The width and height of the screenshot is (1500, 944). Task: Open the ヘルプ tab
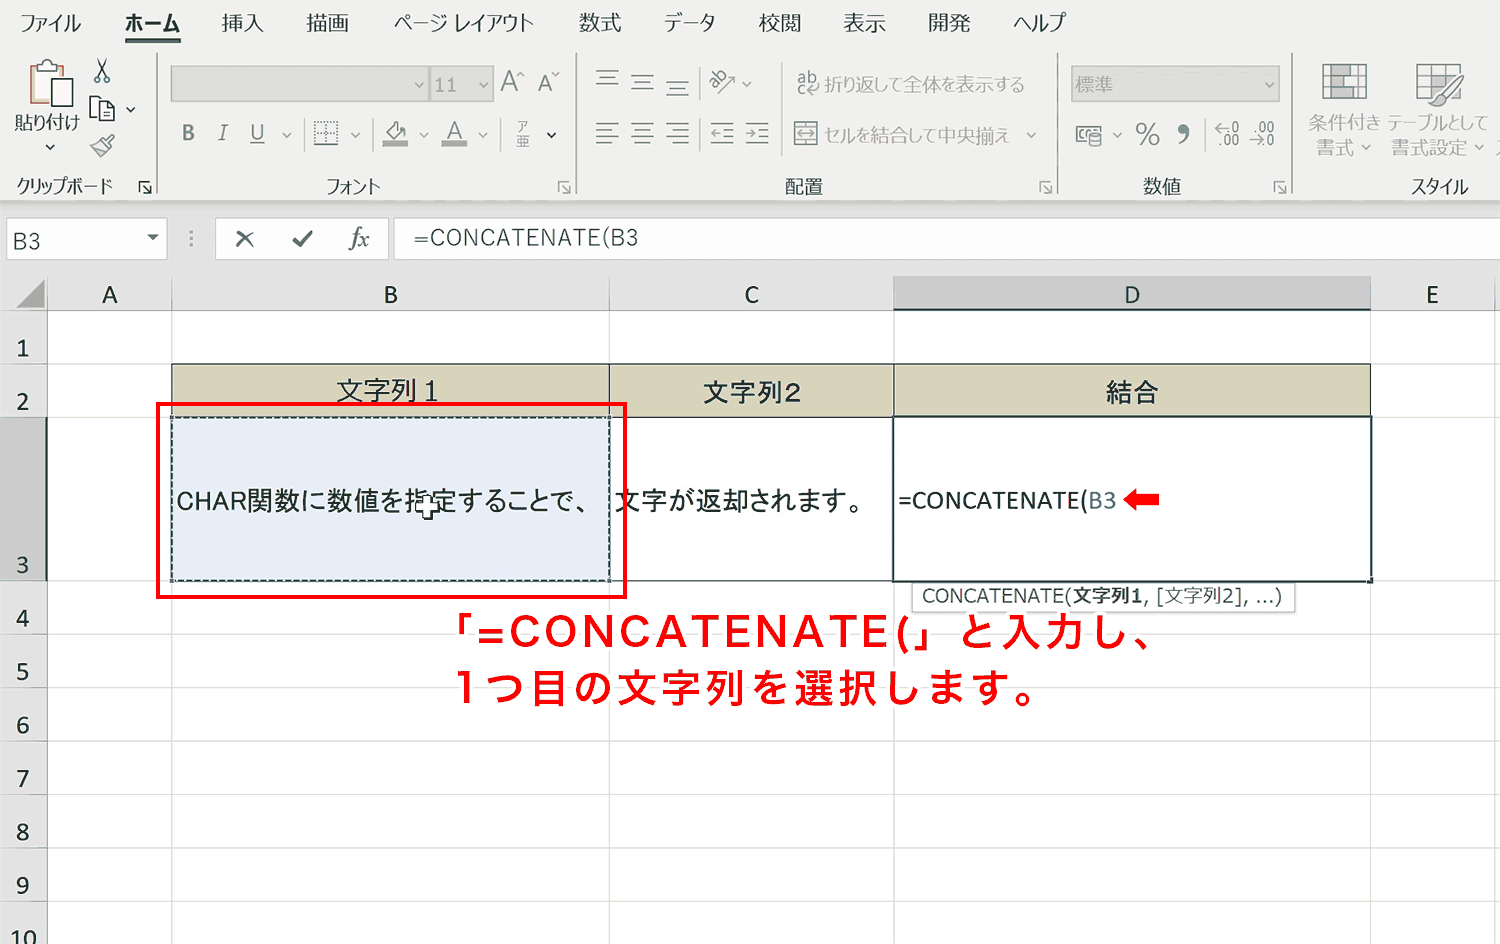[x=1040, y=23]
